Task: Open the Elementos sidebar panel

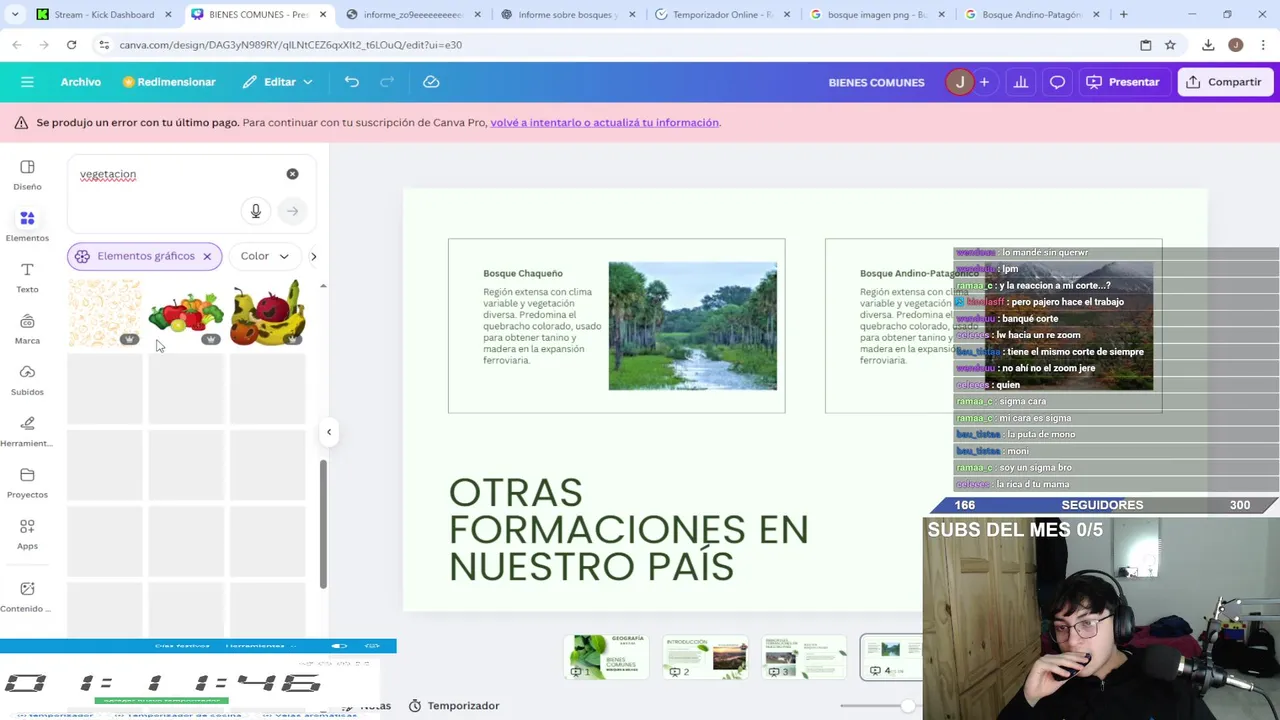Action: point(27,226)
